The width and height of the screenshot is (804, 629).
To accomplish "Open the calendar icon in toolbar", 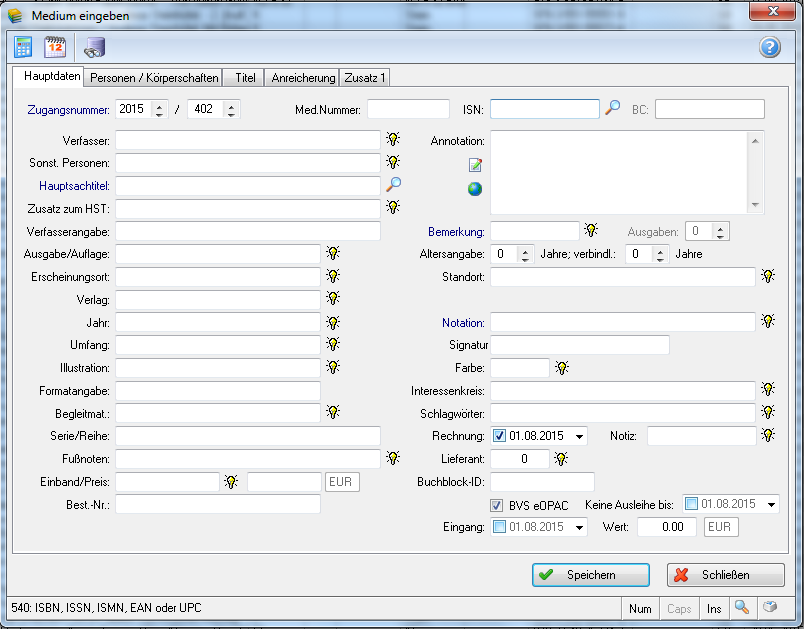I will [56, 46].
